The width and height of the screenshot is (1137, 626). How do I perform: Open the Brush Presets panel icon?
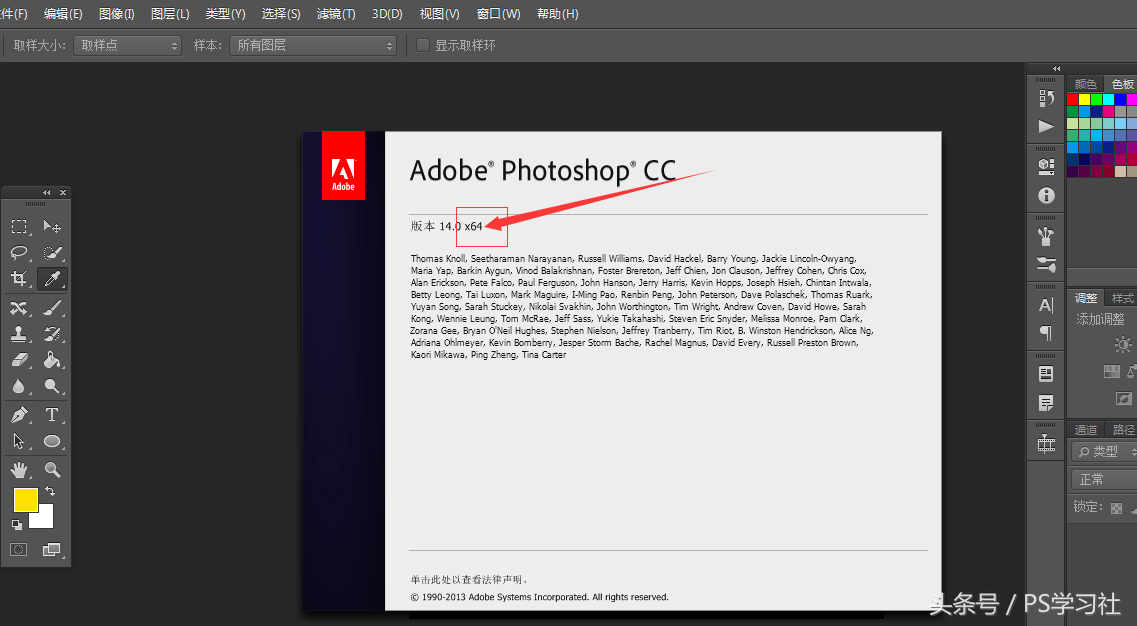[1046, 236]
